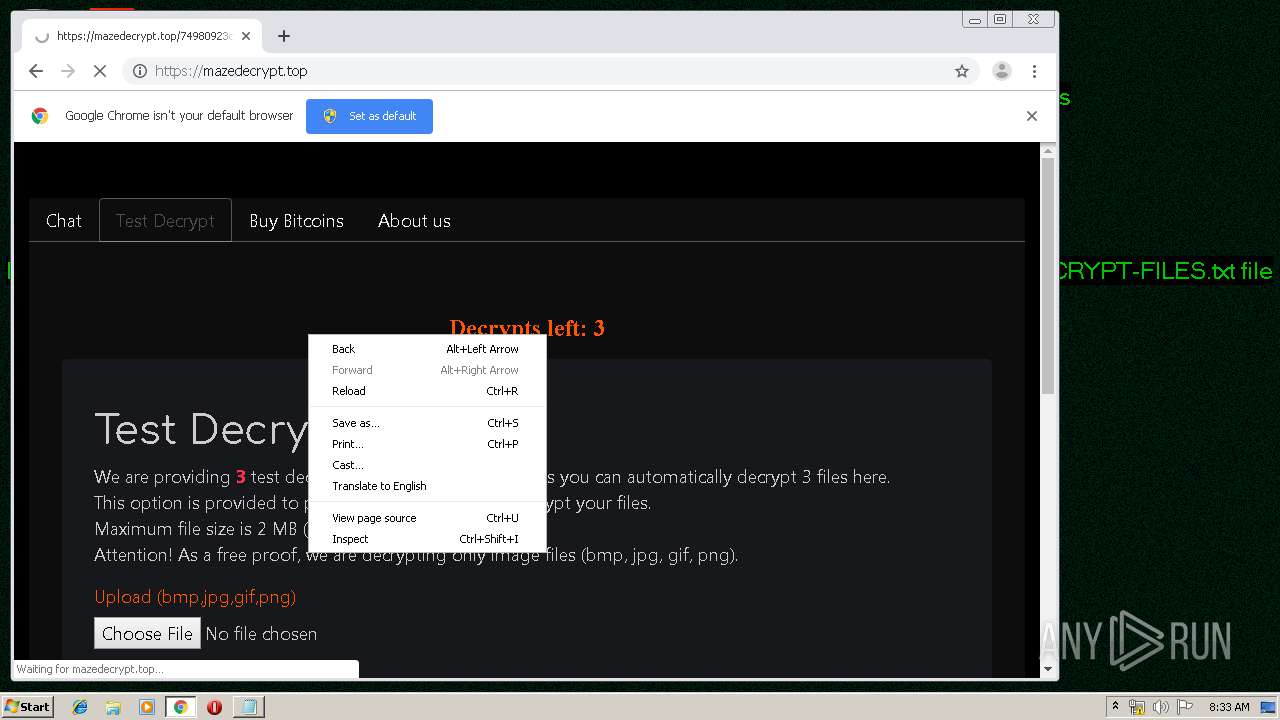Choose Back in the context menu
Screen dimensions: 1280x720
pos(427,349)
